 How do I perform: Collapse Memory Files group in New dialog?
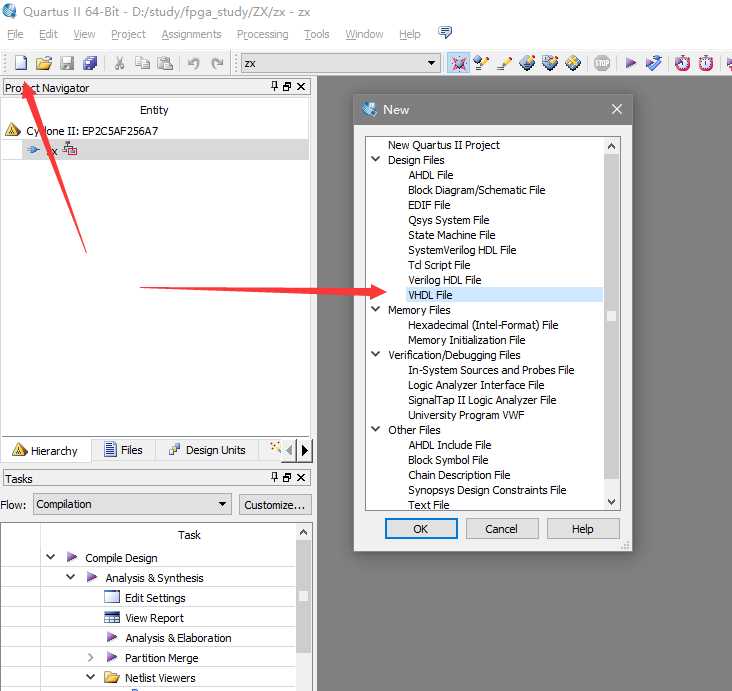[x=375, y=309]
